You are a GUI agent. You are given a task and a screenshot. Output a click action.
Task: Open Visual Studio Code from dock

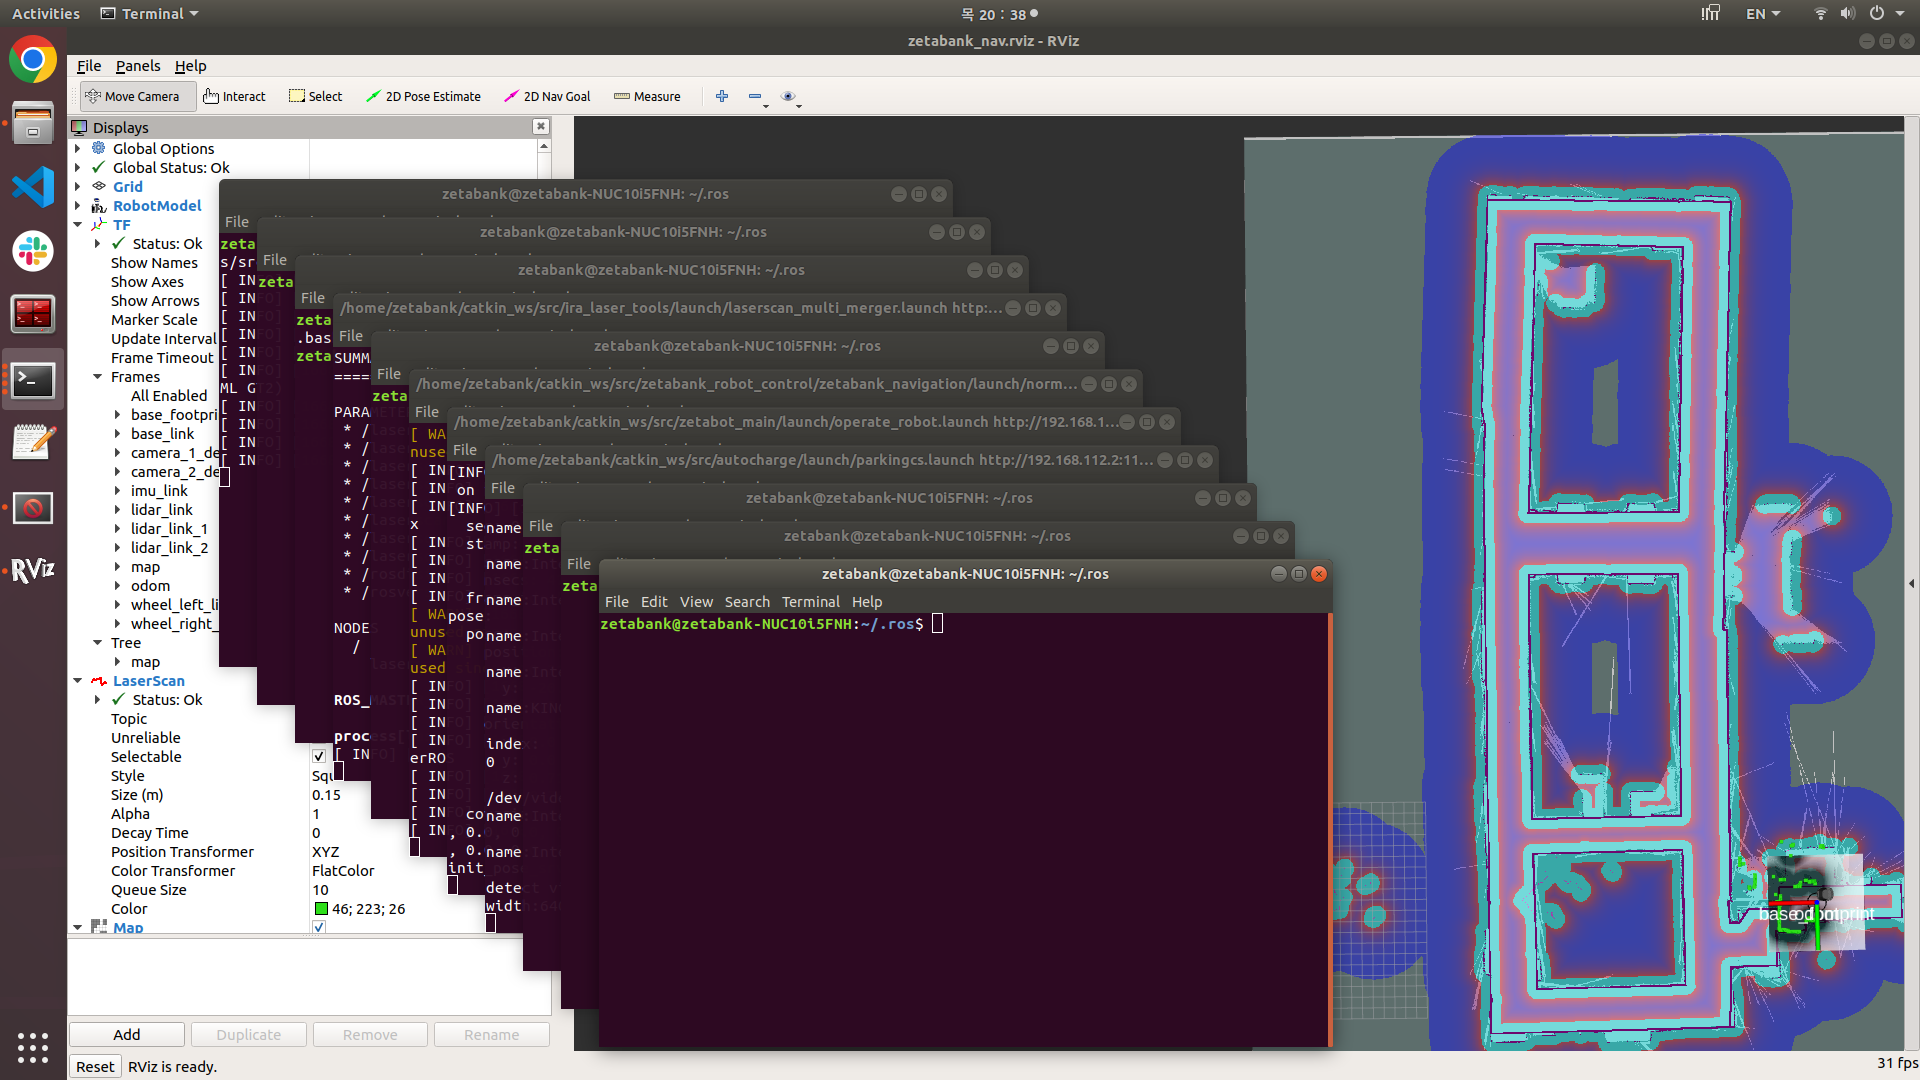click(x=33, y=188)
